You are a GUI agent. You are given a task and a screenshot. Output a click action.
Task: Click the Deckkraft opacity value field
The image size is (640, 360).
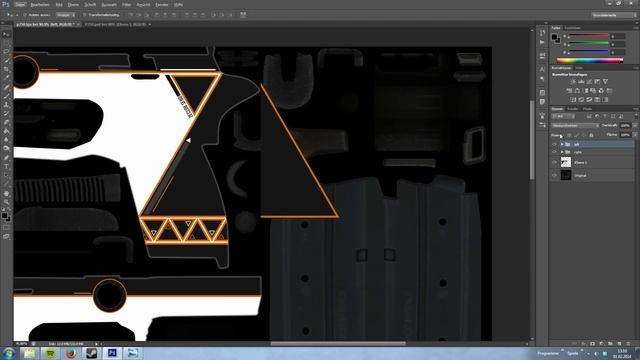(x=624, y=126)
